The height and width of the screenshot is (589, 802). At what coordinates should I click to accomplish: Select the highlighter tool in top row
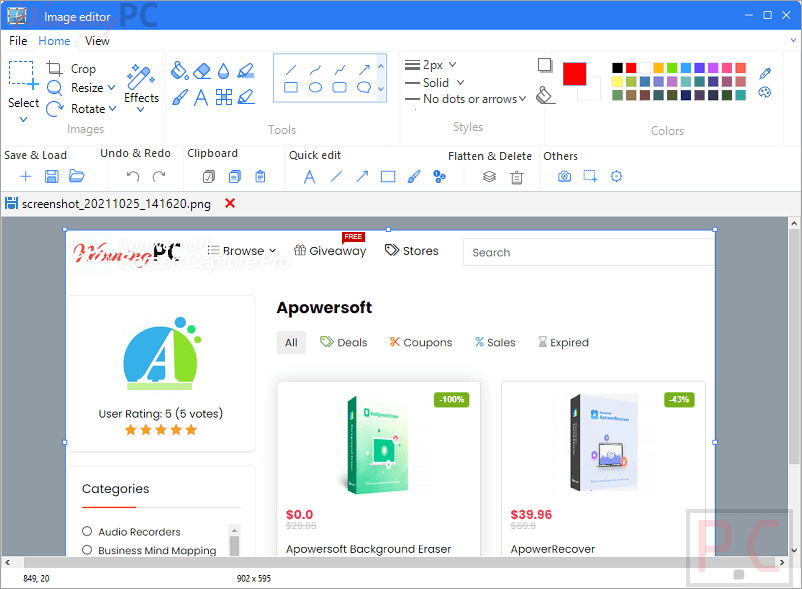[x=246, y=71]
